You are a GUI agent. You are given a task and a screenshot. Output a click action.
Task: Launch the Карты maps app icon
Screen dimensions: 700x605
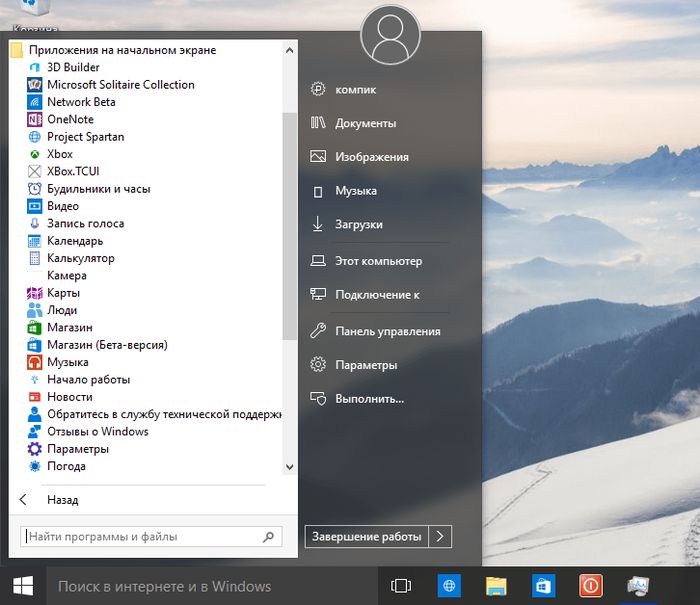35,293
